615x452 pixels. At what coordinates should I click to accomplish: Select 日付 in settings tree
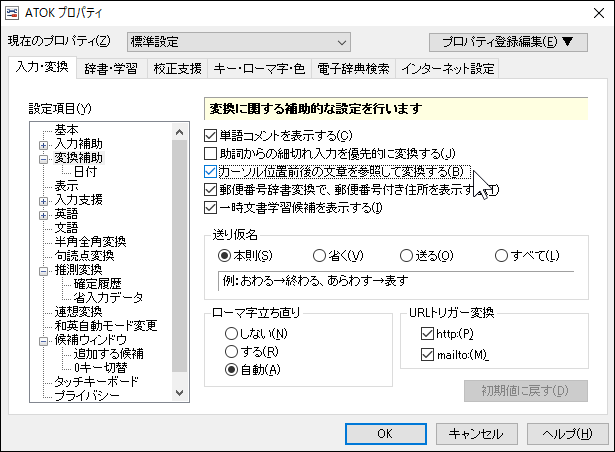85,172
